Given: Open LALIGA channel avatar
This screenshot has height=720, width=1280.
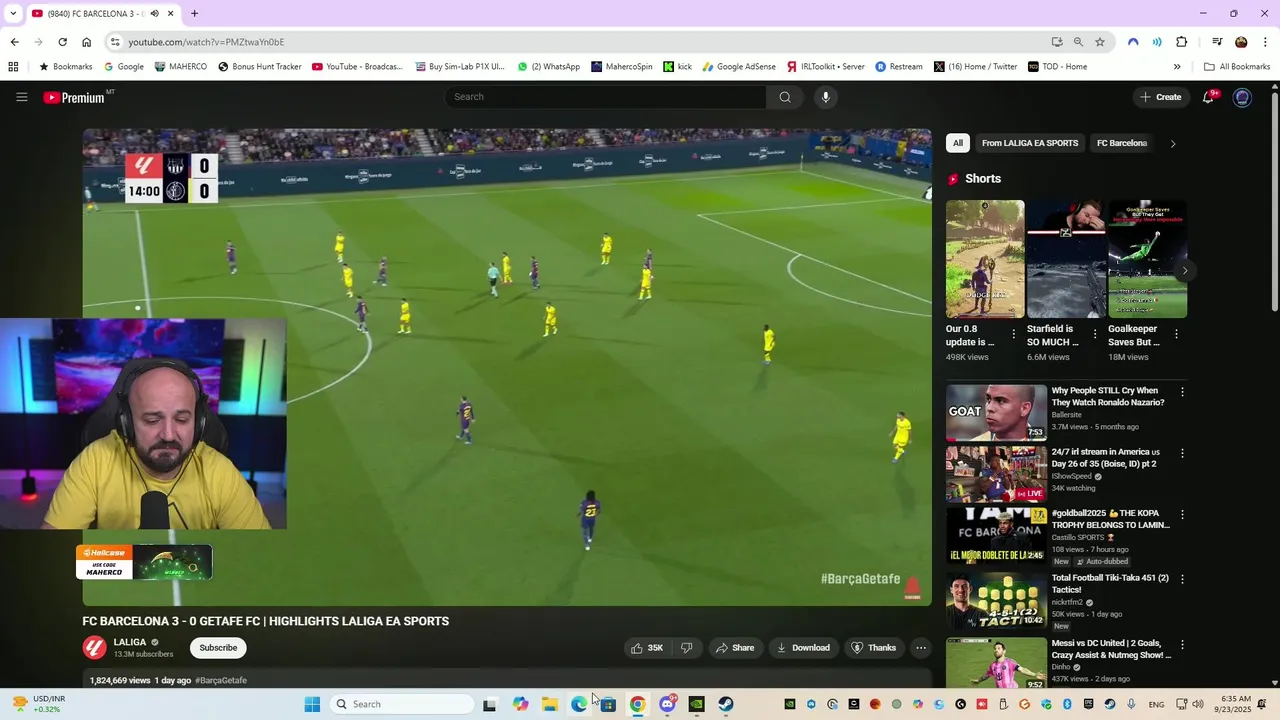Looking at the screenshot, I should [95, 648].
